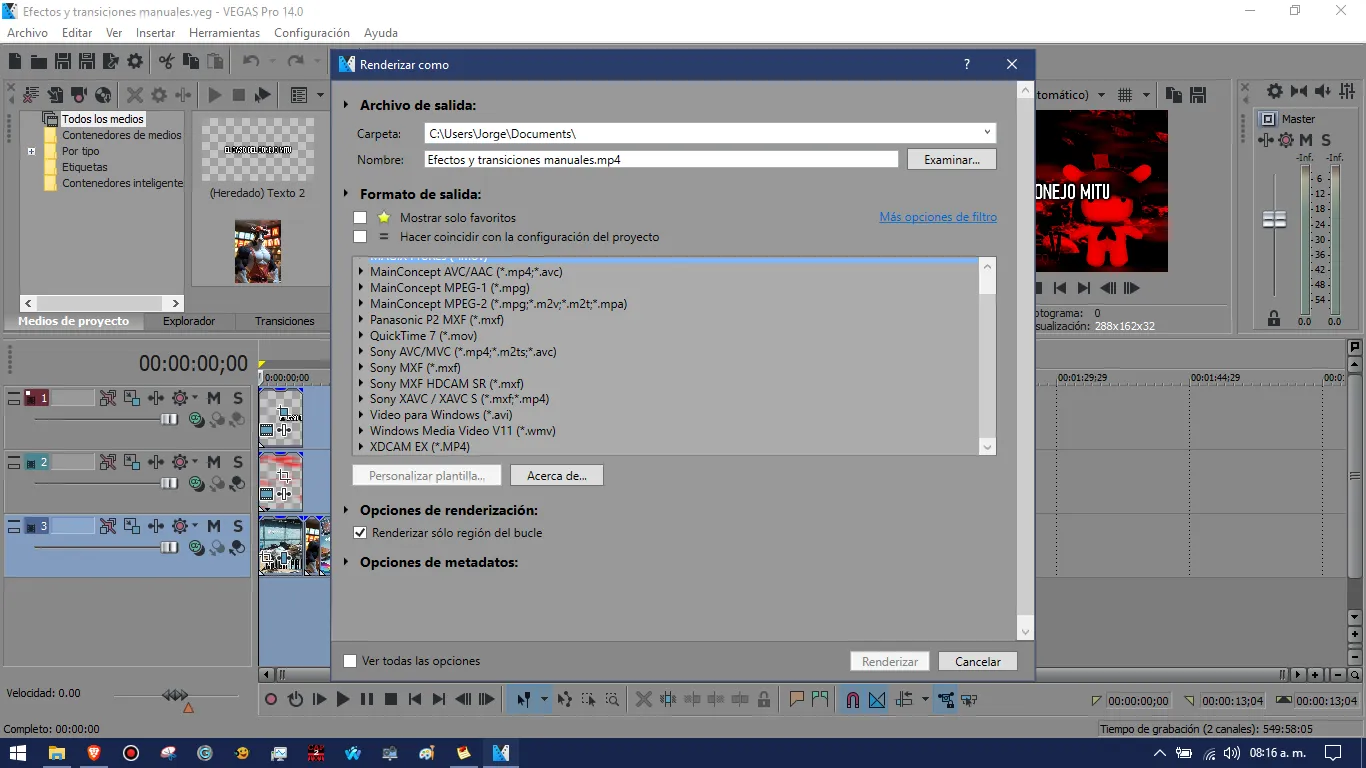This screenshot has height=768, width=1366.
Task: Solo video track 2 with S button
Action: (238, 462)
